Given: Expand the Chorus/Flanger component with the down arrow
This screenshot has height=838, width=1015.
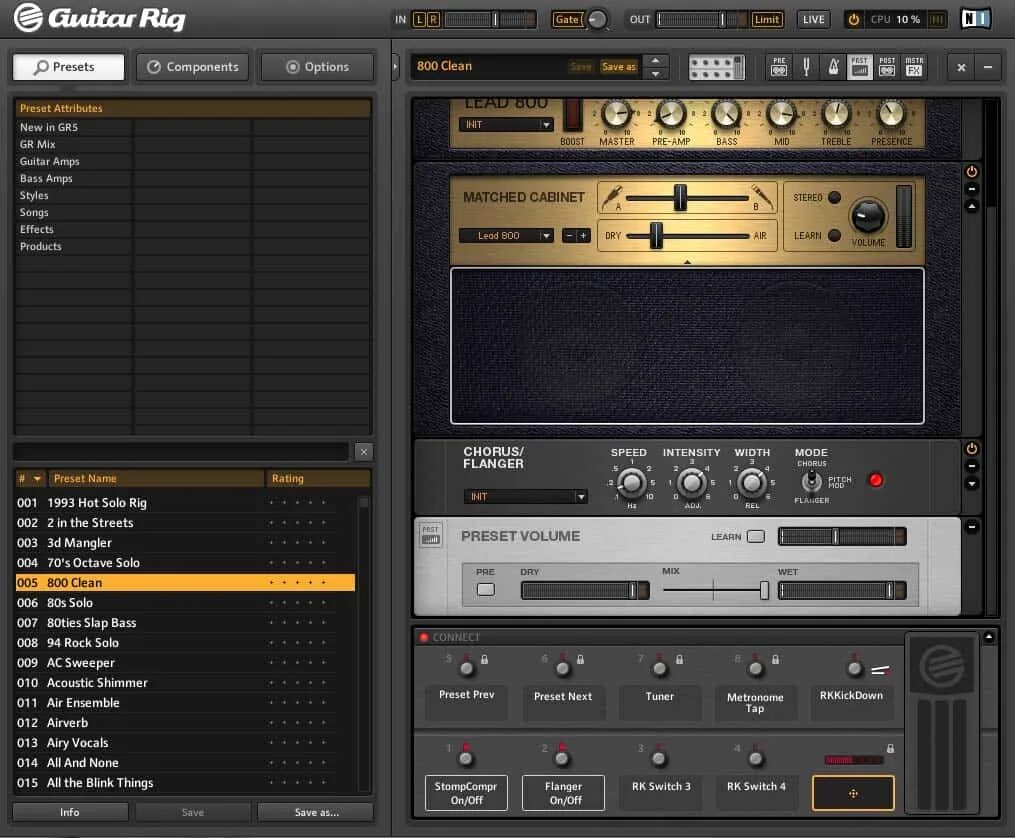Looking at the screenshot, I should pyautogui.click(x=972, y=483).
